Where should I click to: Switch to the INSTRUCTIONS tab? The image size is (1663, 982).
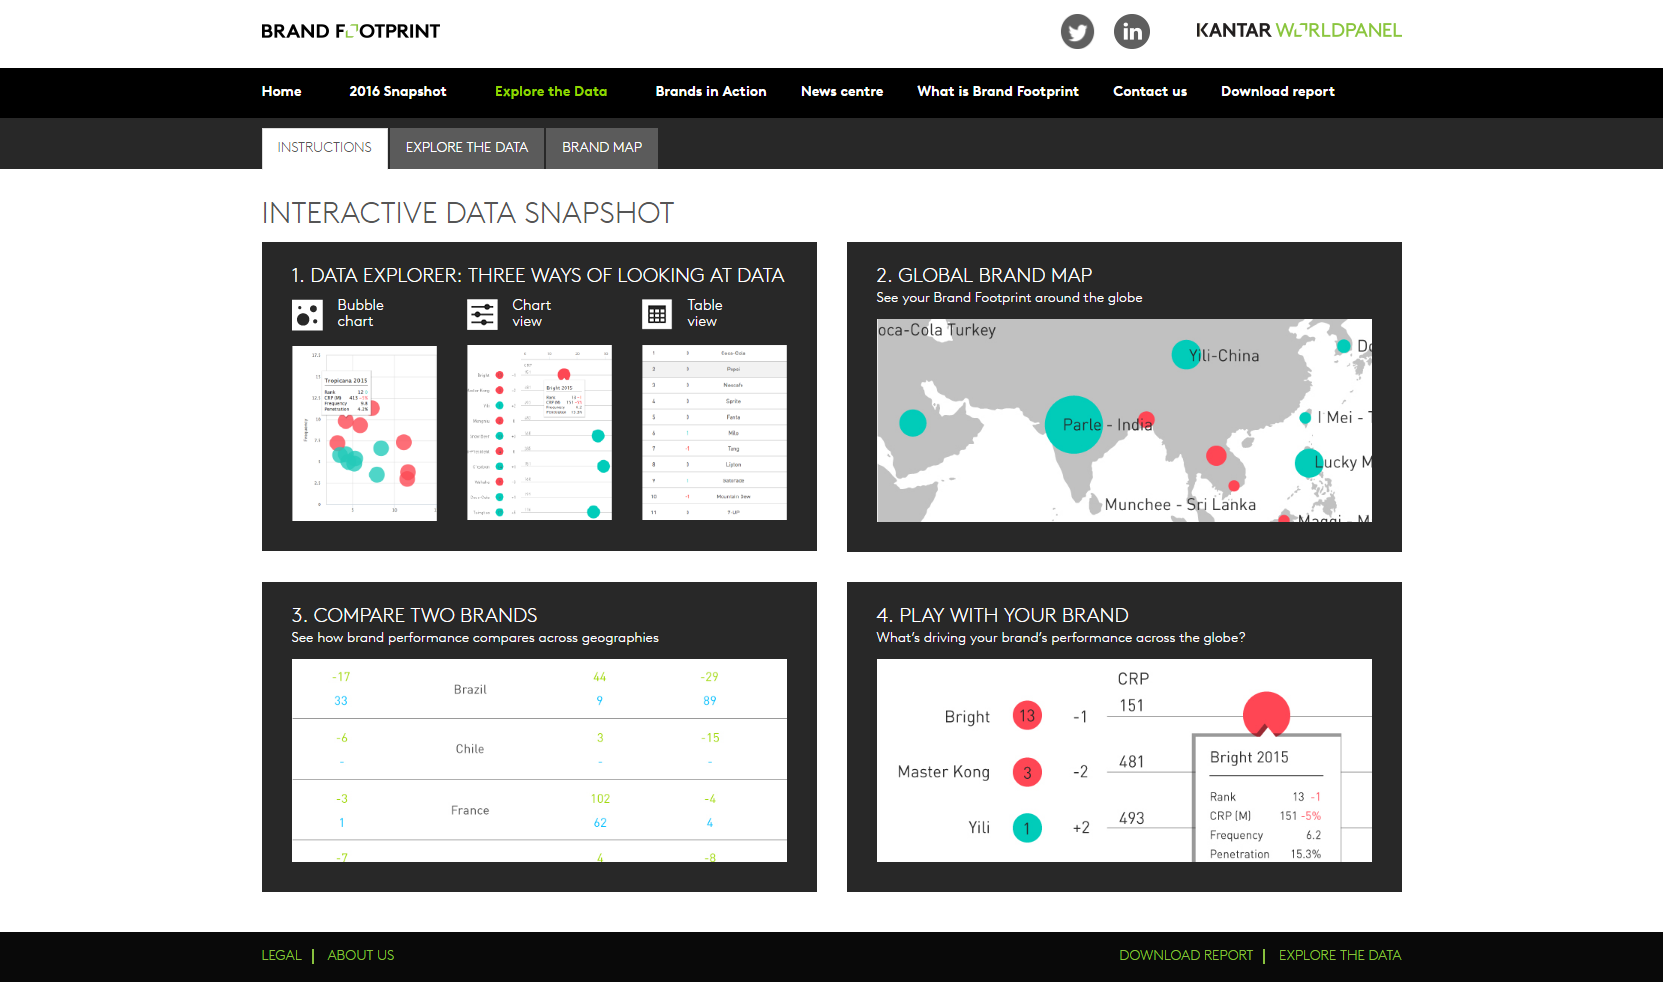click(325, 148)
